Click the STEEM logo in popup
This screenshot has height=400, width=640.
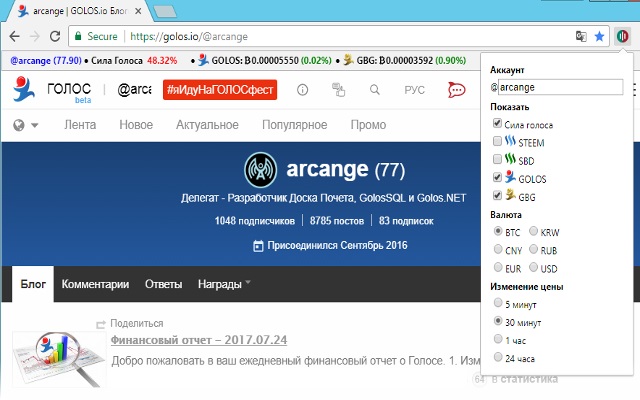[510, 141]
